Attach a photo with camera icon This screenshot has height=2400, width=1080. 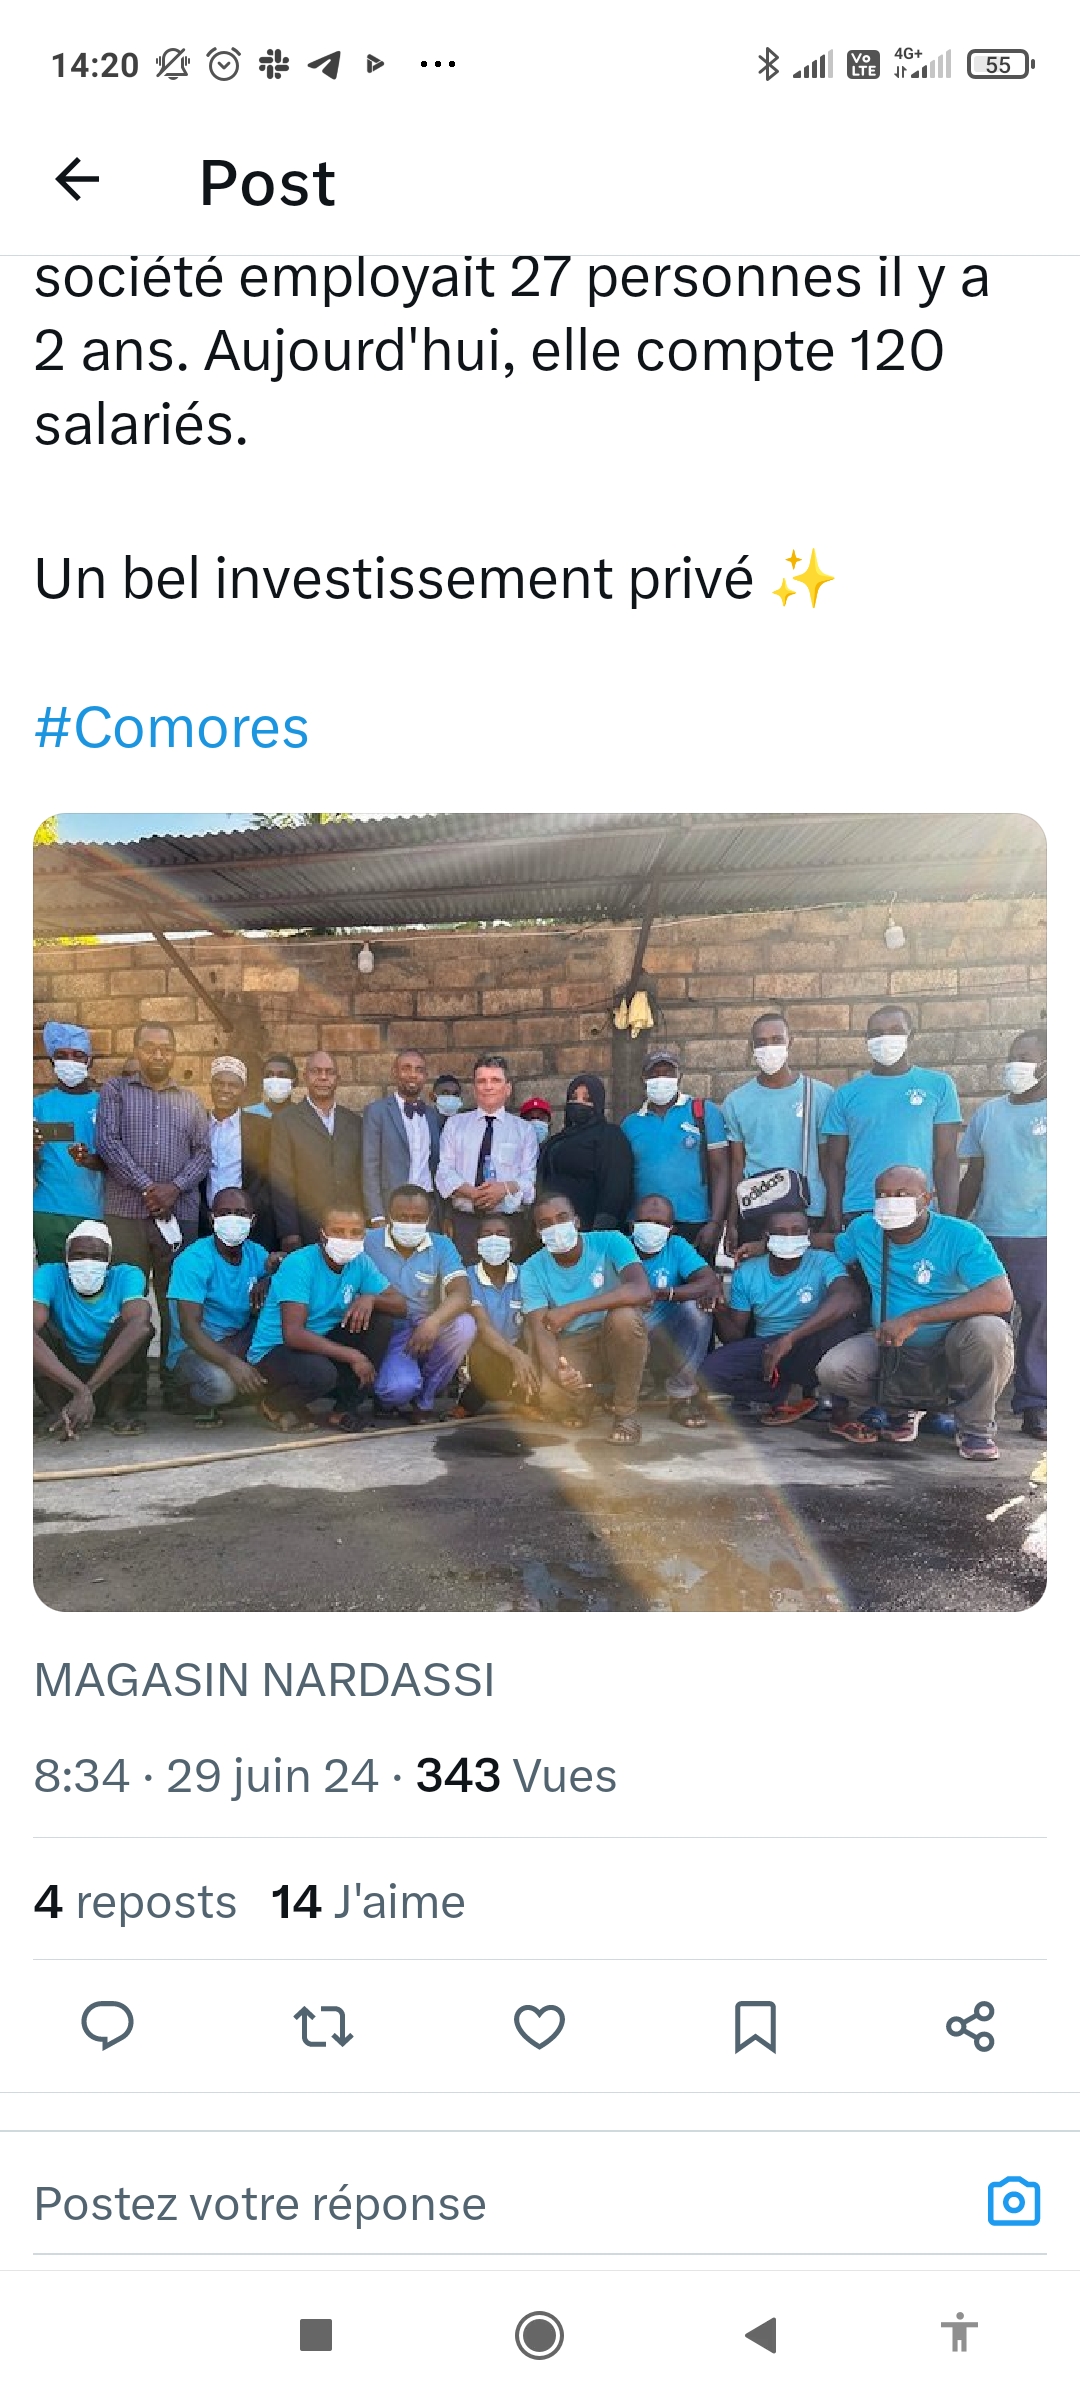(1014, 2201)
